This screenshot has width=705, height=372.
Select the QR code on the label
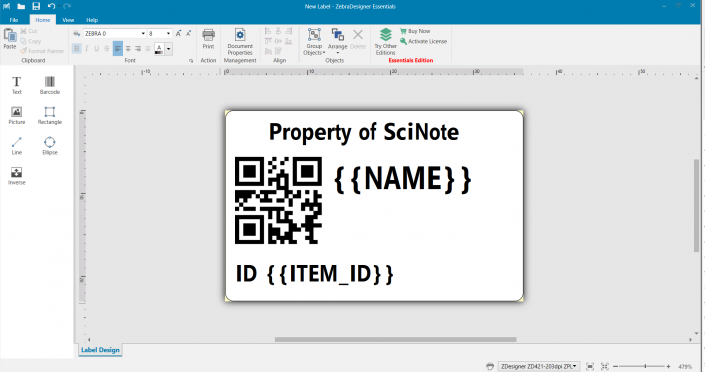pos(278,201)
